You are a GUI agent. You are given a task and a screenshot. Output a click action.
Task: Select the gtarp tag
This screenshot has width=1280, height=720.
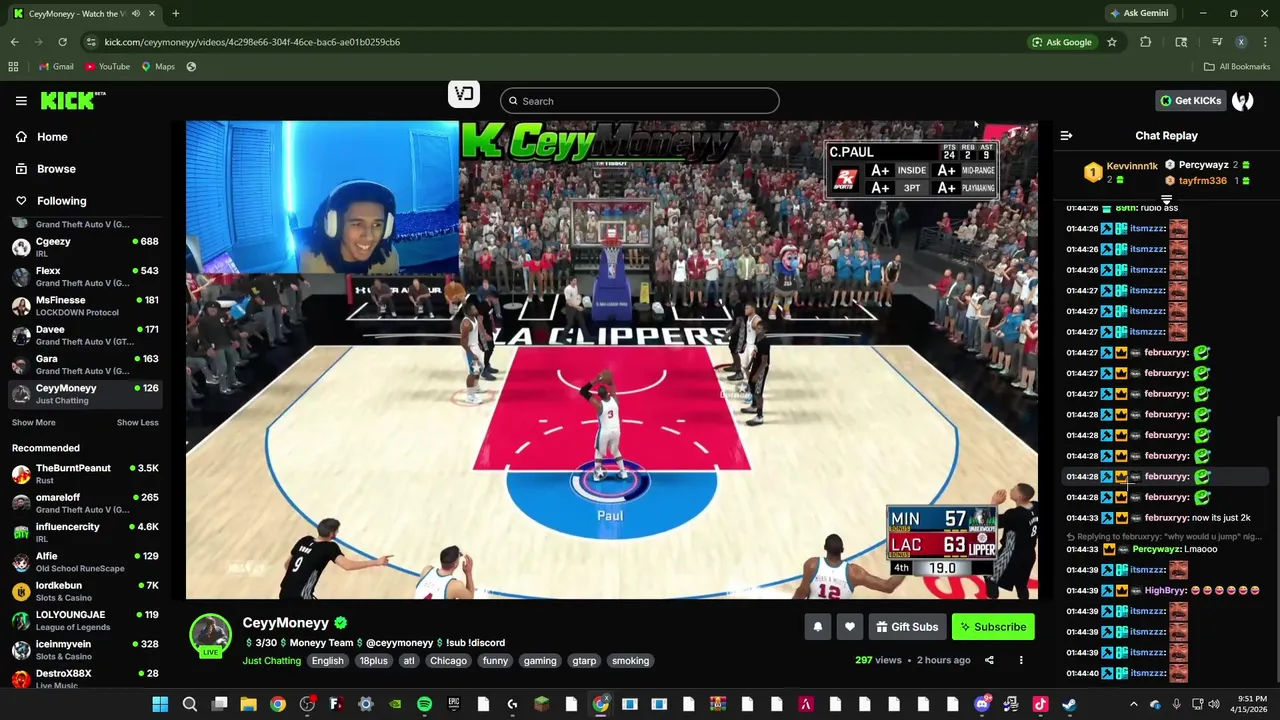pyautogui.click(x=584, y=661)
